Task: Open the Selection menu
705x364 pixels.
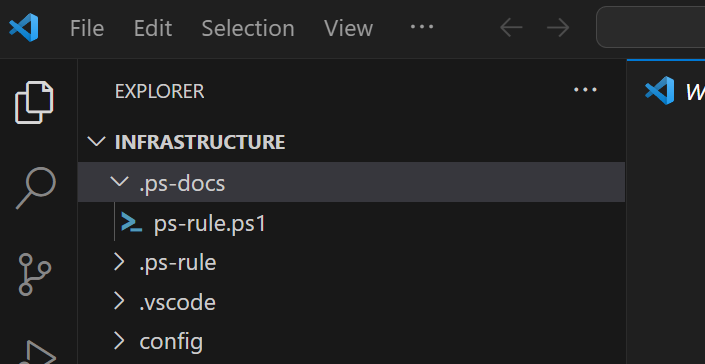Action: pyautogui.click(x=248, y=29)
